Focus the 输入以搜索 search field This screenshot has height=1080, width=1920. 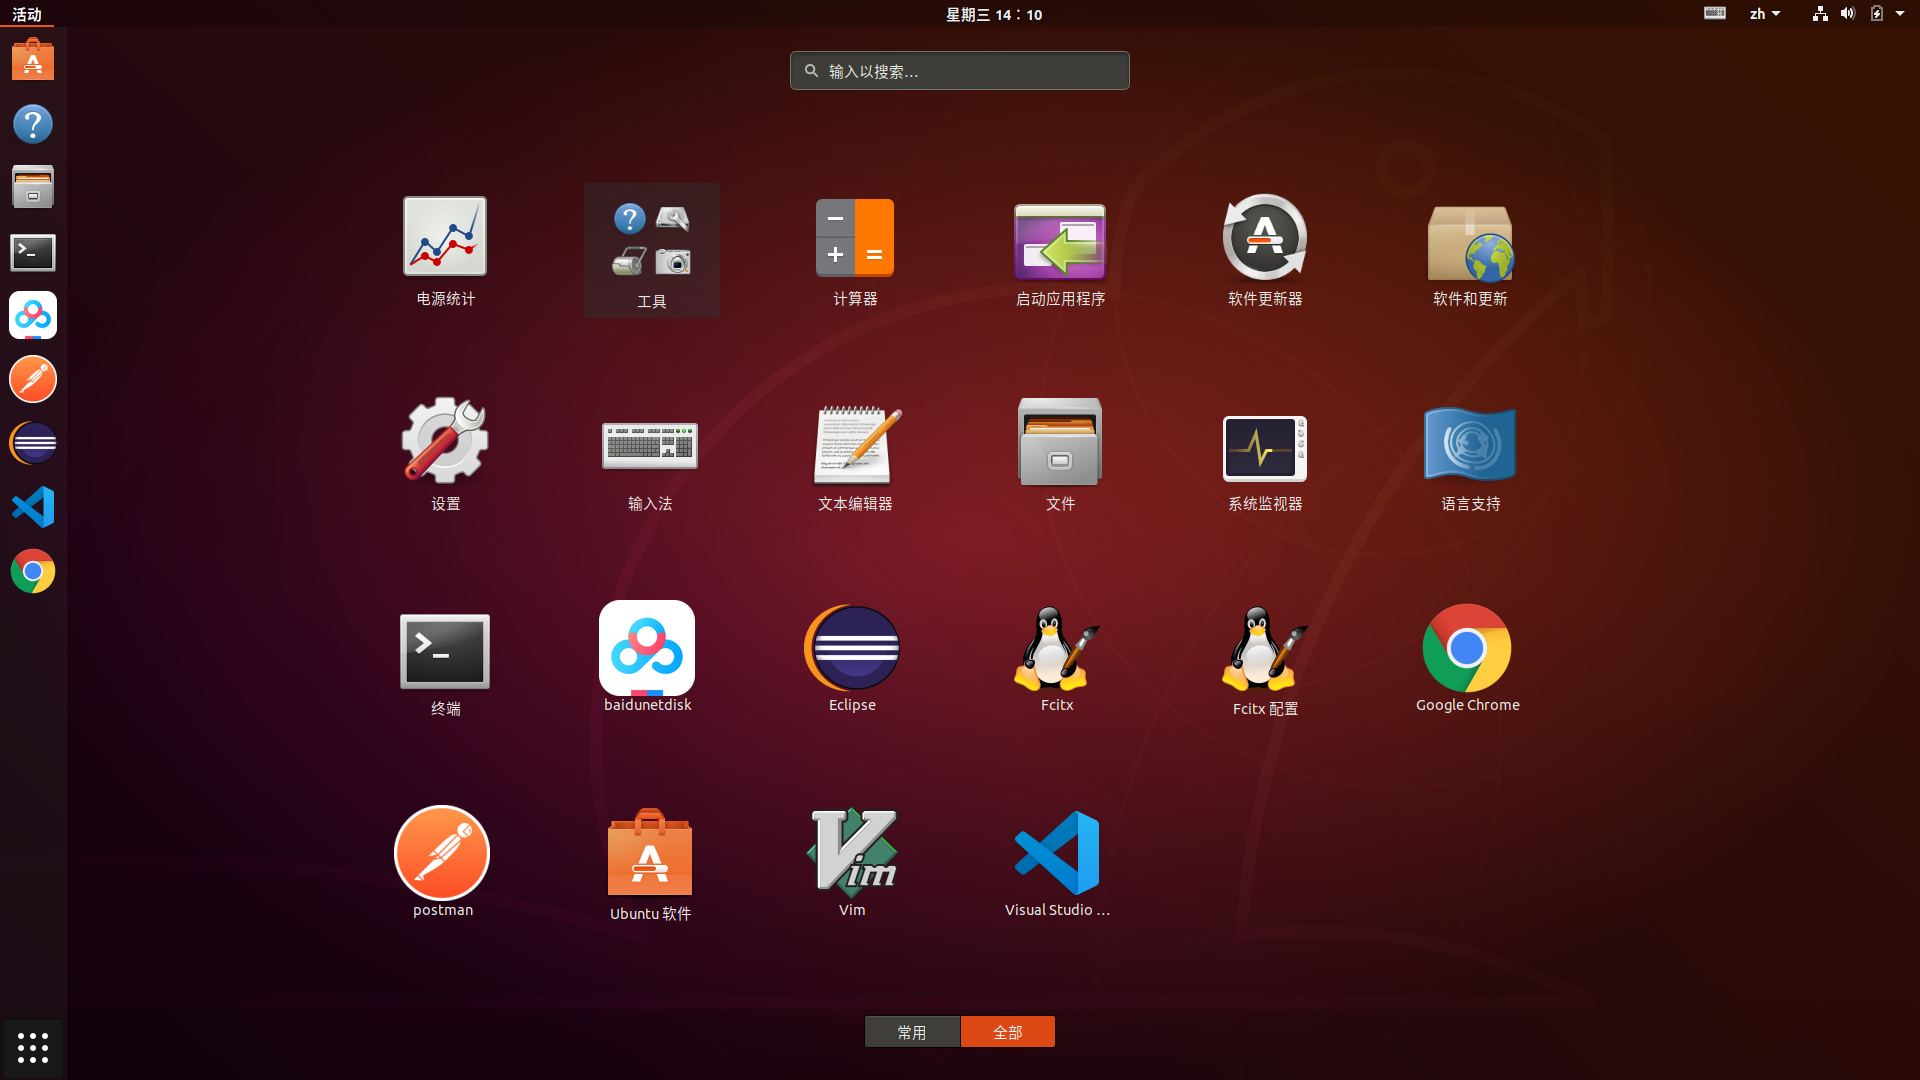tap(960, 71)
